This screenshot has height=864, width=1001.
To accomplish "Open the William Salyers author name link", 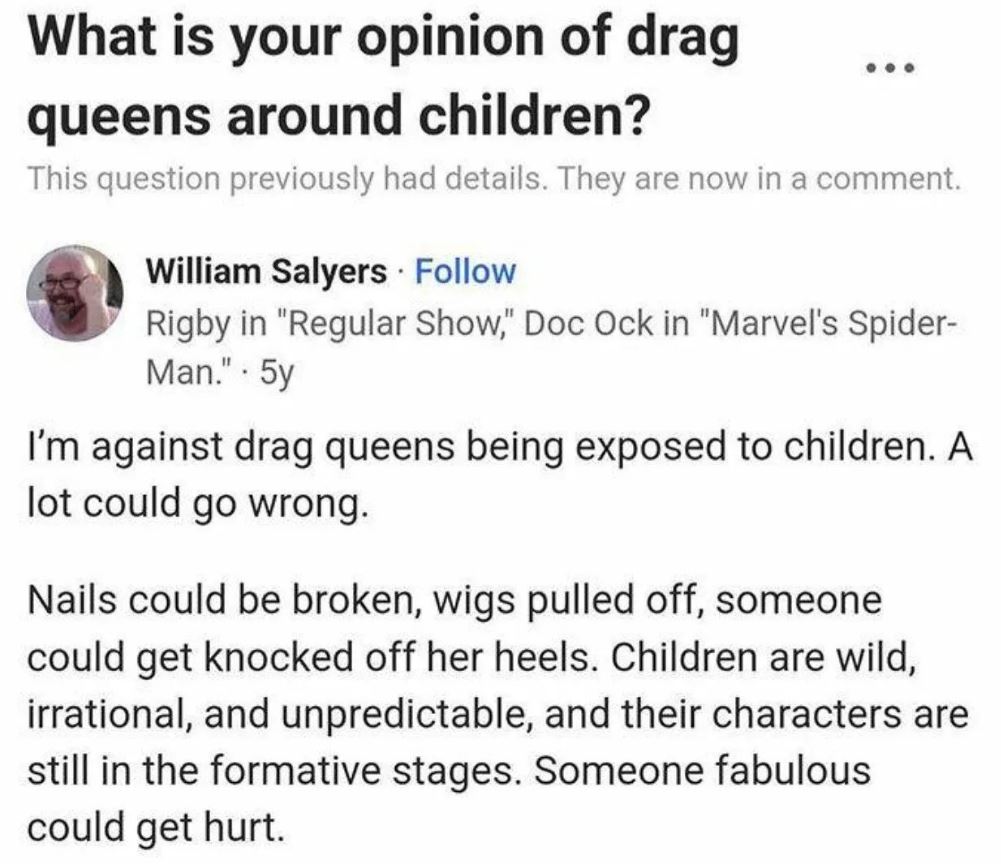I will pyautogui.click(x=264, y=270).
